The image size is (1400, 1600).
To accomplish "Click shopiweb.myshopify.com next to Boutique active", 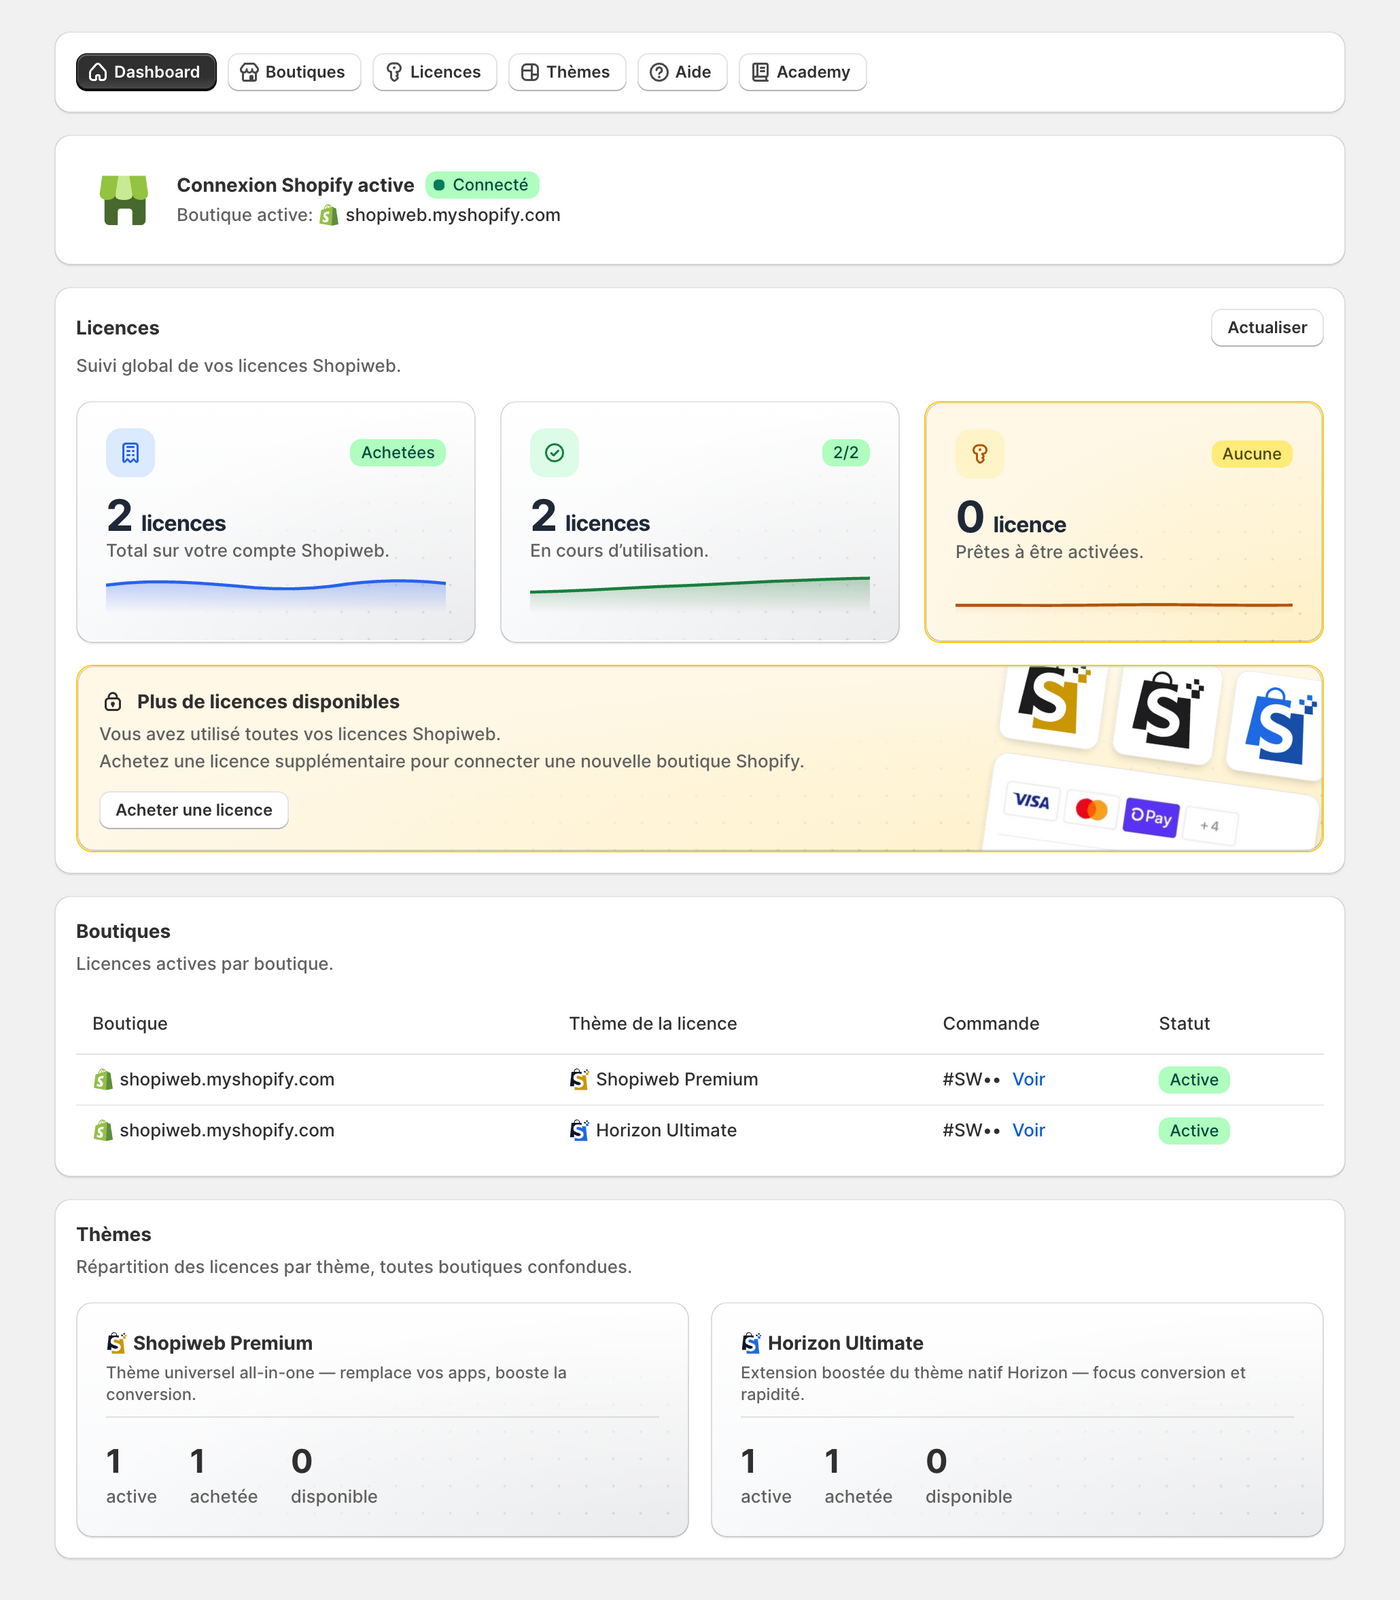I will [x=453, y=215].
